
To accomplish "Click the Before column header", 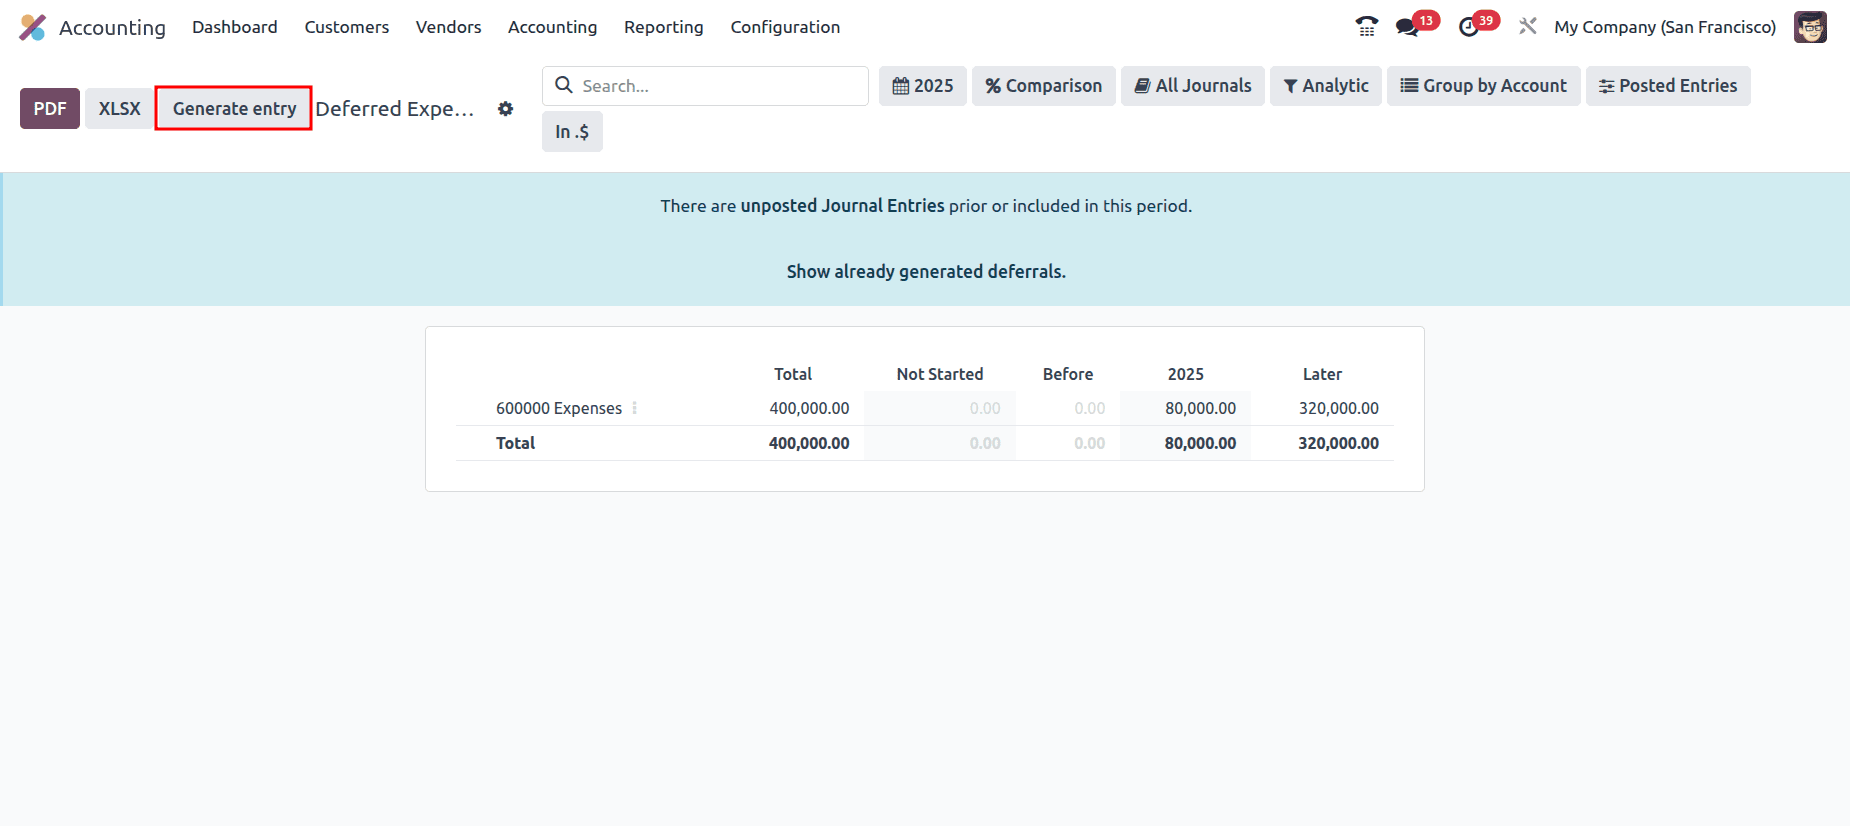I will tap(1068, 374).
